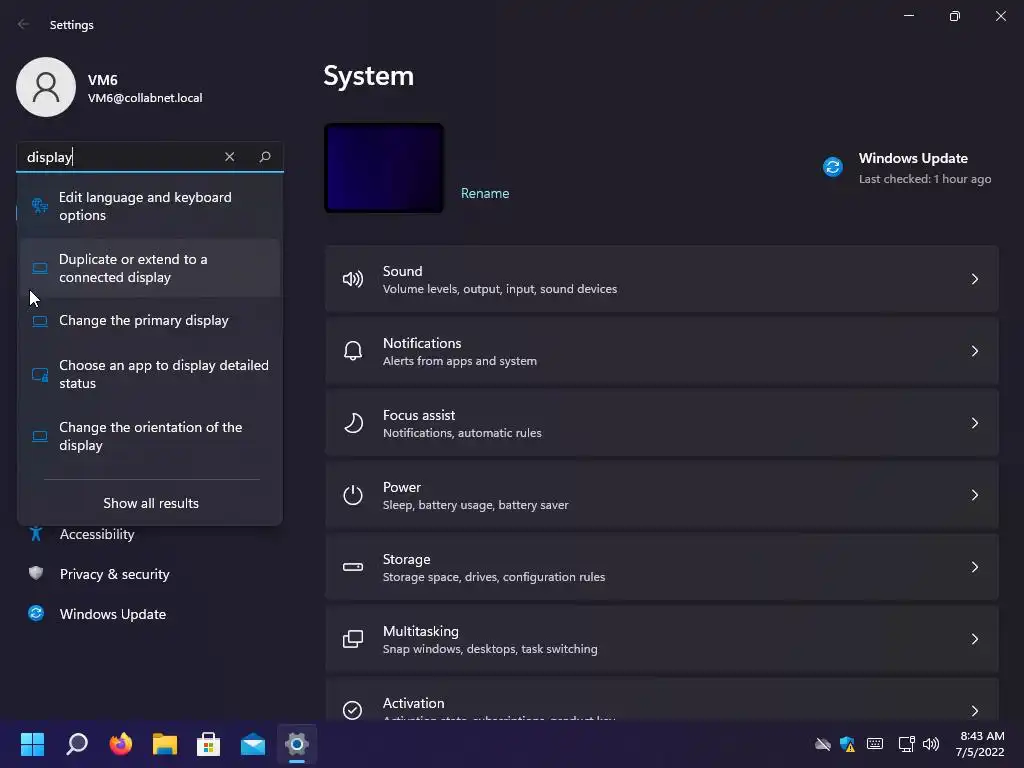Open File Explorer from the taskbar
The width and height of the screenshot is (1024, 768).
click(x=165, y=744)
